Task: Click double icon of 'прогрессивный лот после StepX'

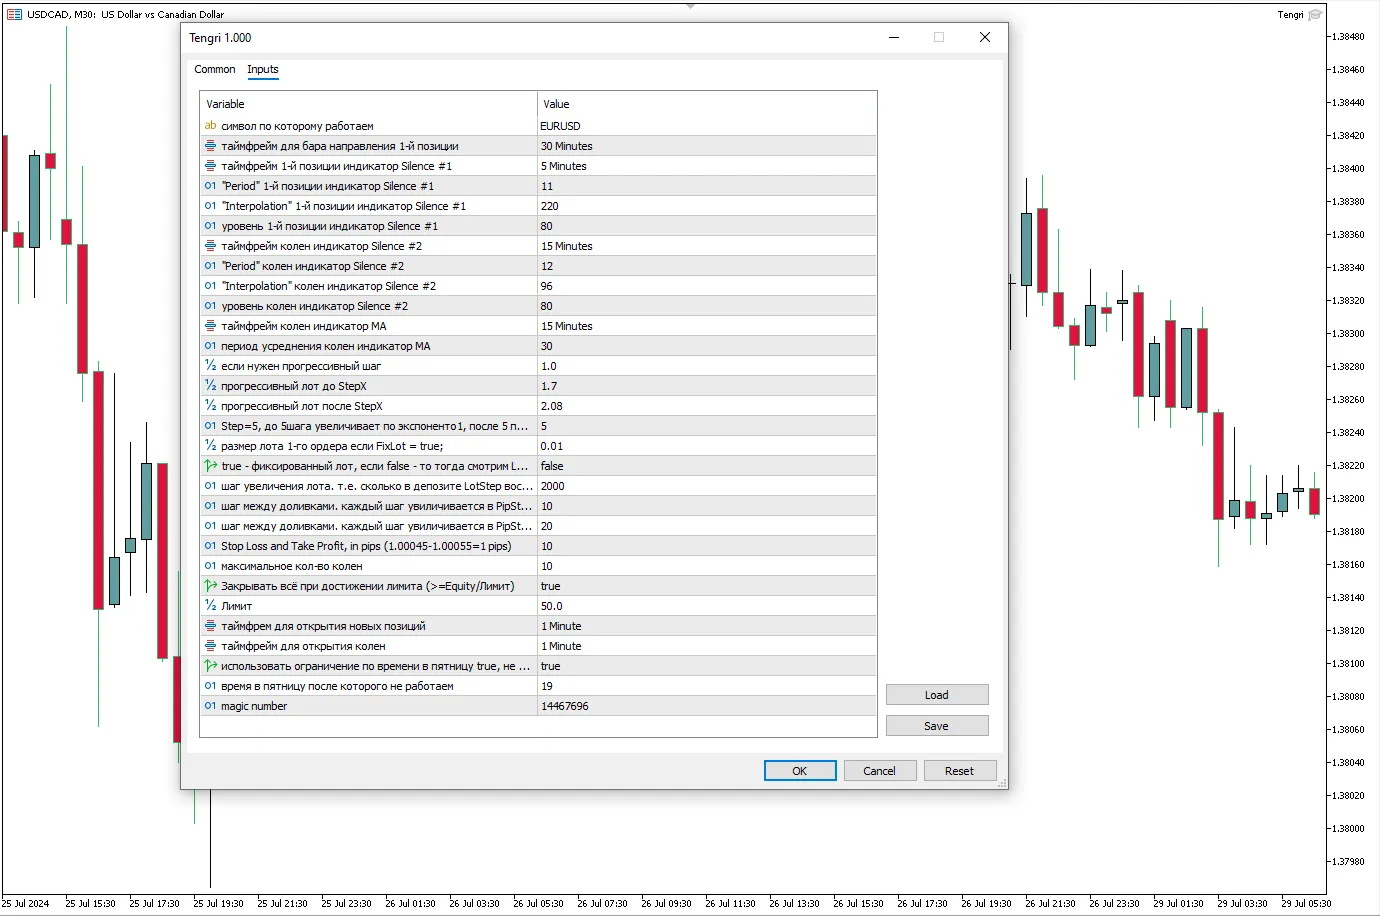Action: pos(210,406)
